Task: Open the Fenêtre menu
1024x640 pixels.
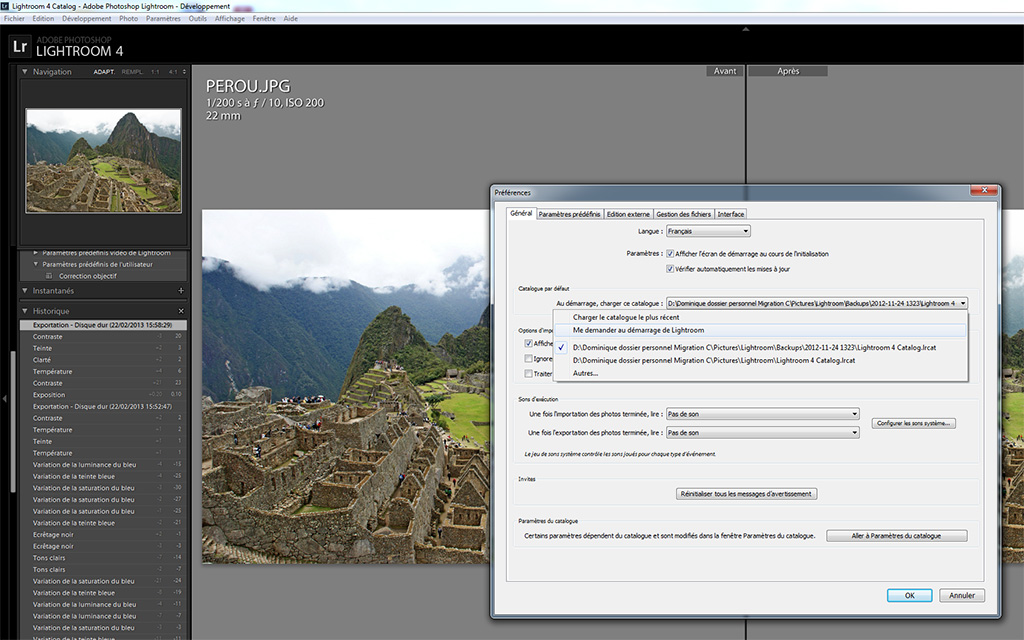Action: [x=264, y=19]
